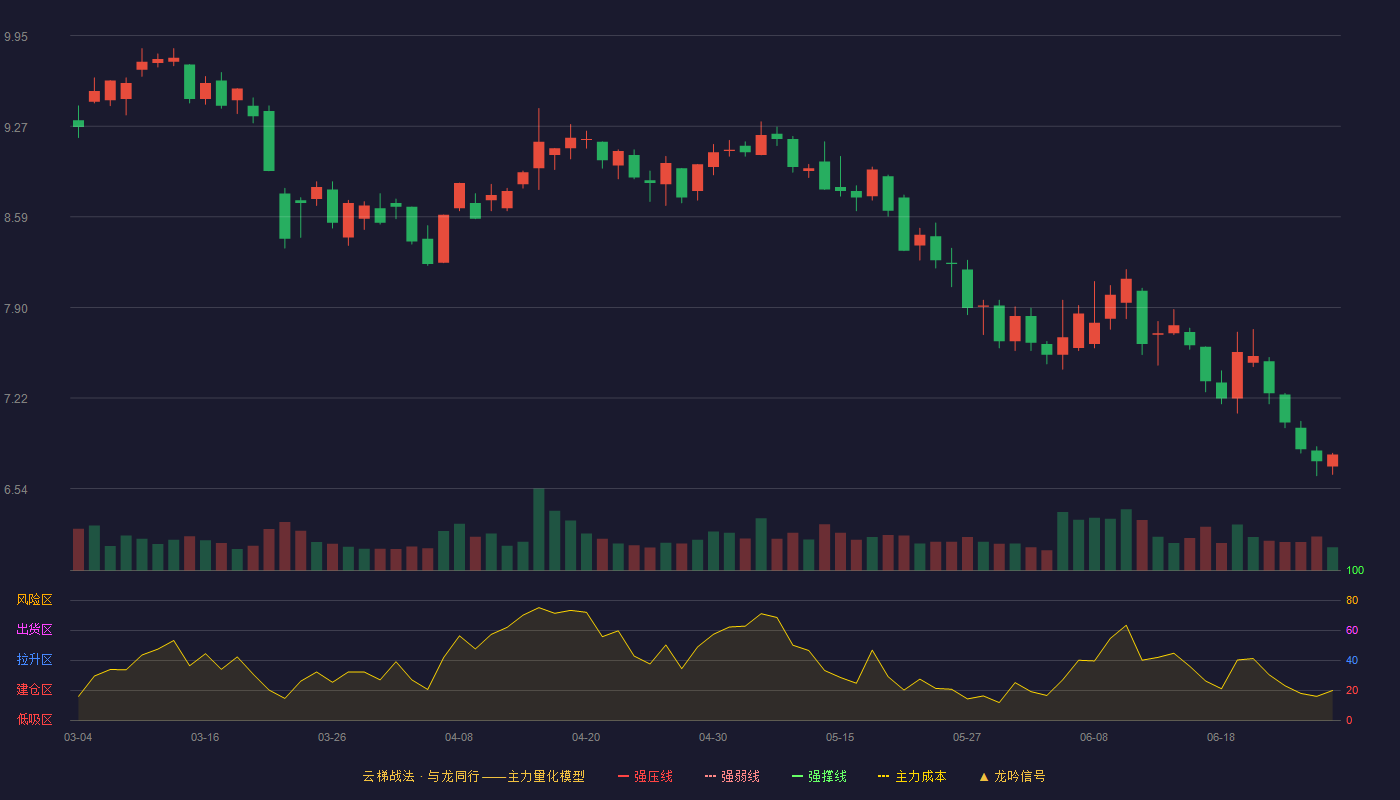Select the final red candlestick at chart end
1400x800 pixels.
click(1332, 461)
